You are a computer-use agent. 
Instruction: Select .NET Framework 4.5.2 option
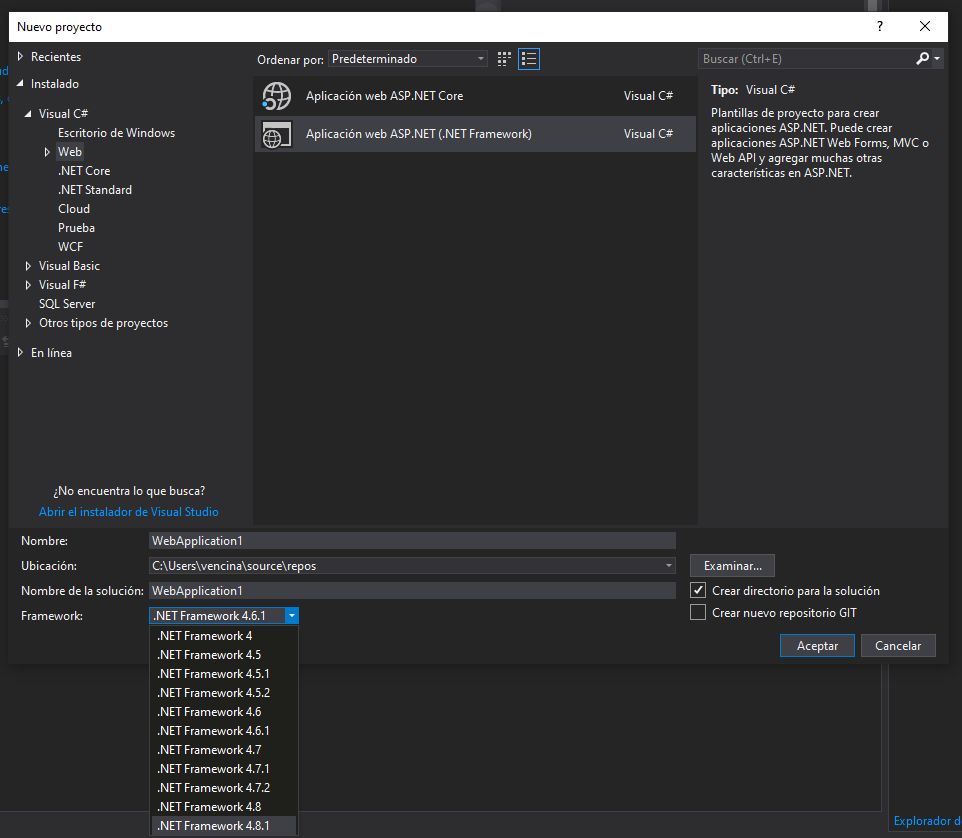[224, 693]
